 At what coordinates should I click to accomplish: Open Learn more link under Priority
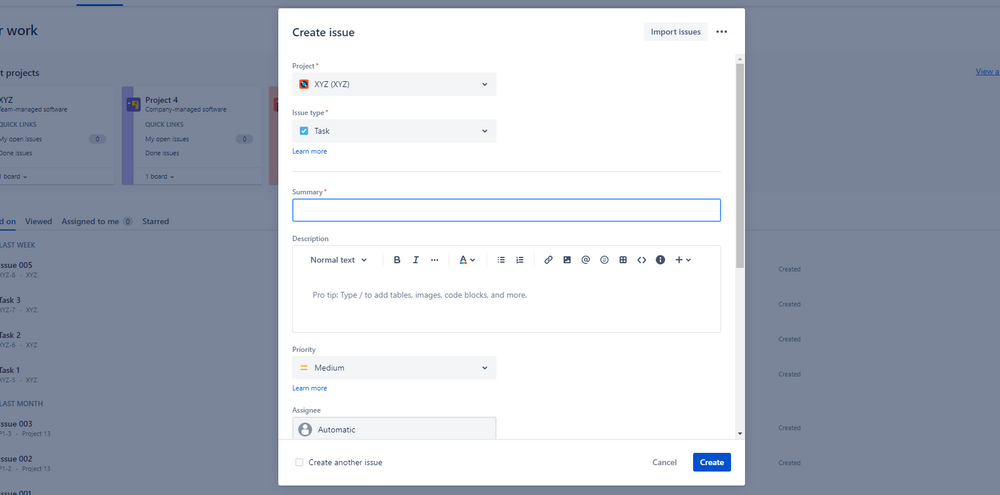point(309,388)
